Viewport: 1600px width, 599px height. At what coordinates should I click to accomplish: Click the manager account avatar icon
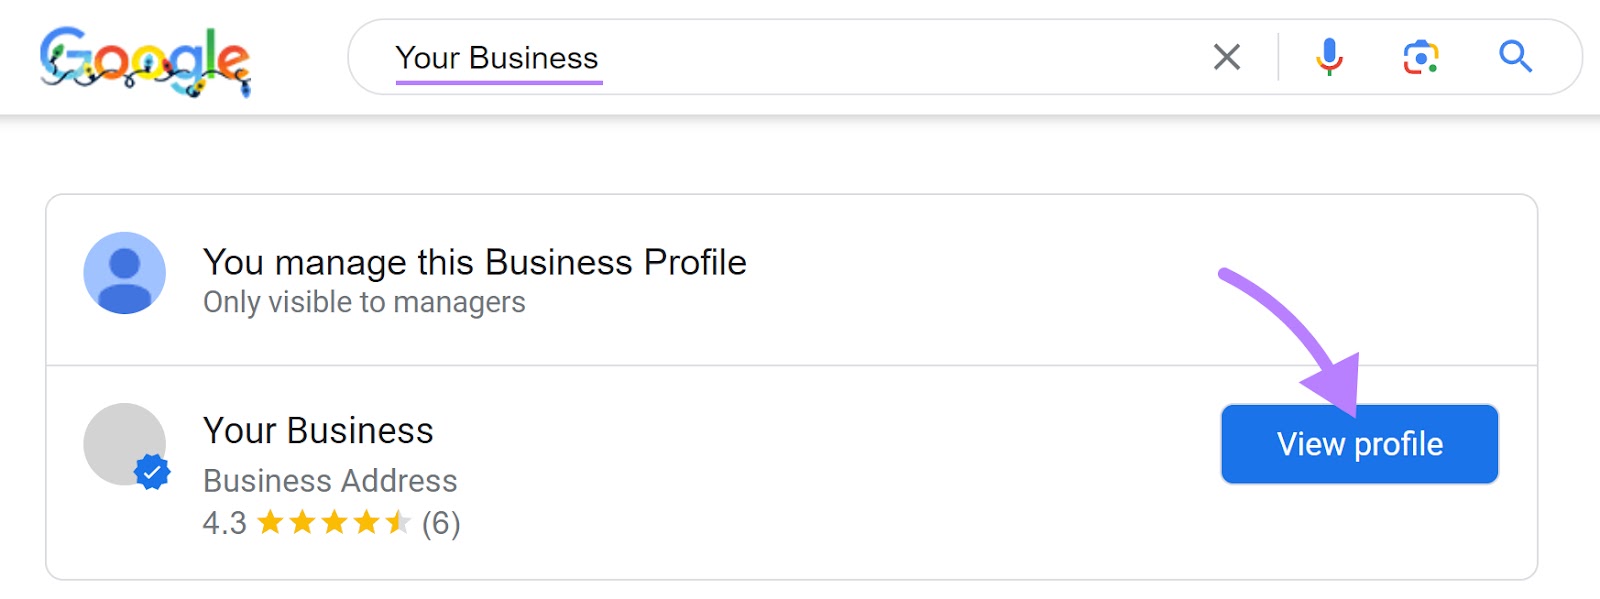(124, 274)
